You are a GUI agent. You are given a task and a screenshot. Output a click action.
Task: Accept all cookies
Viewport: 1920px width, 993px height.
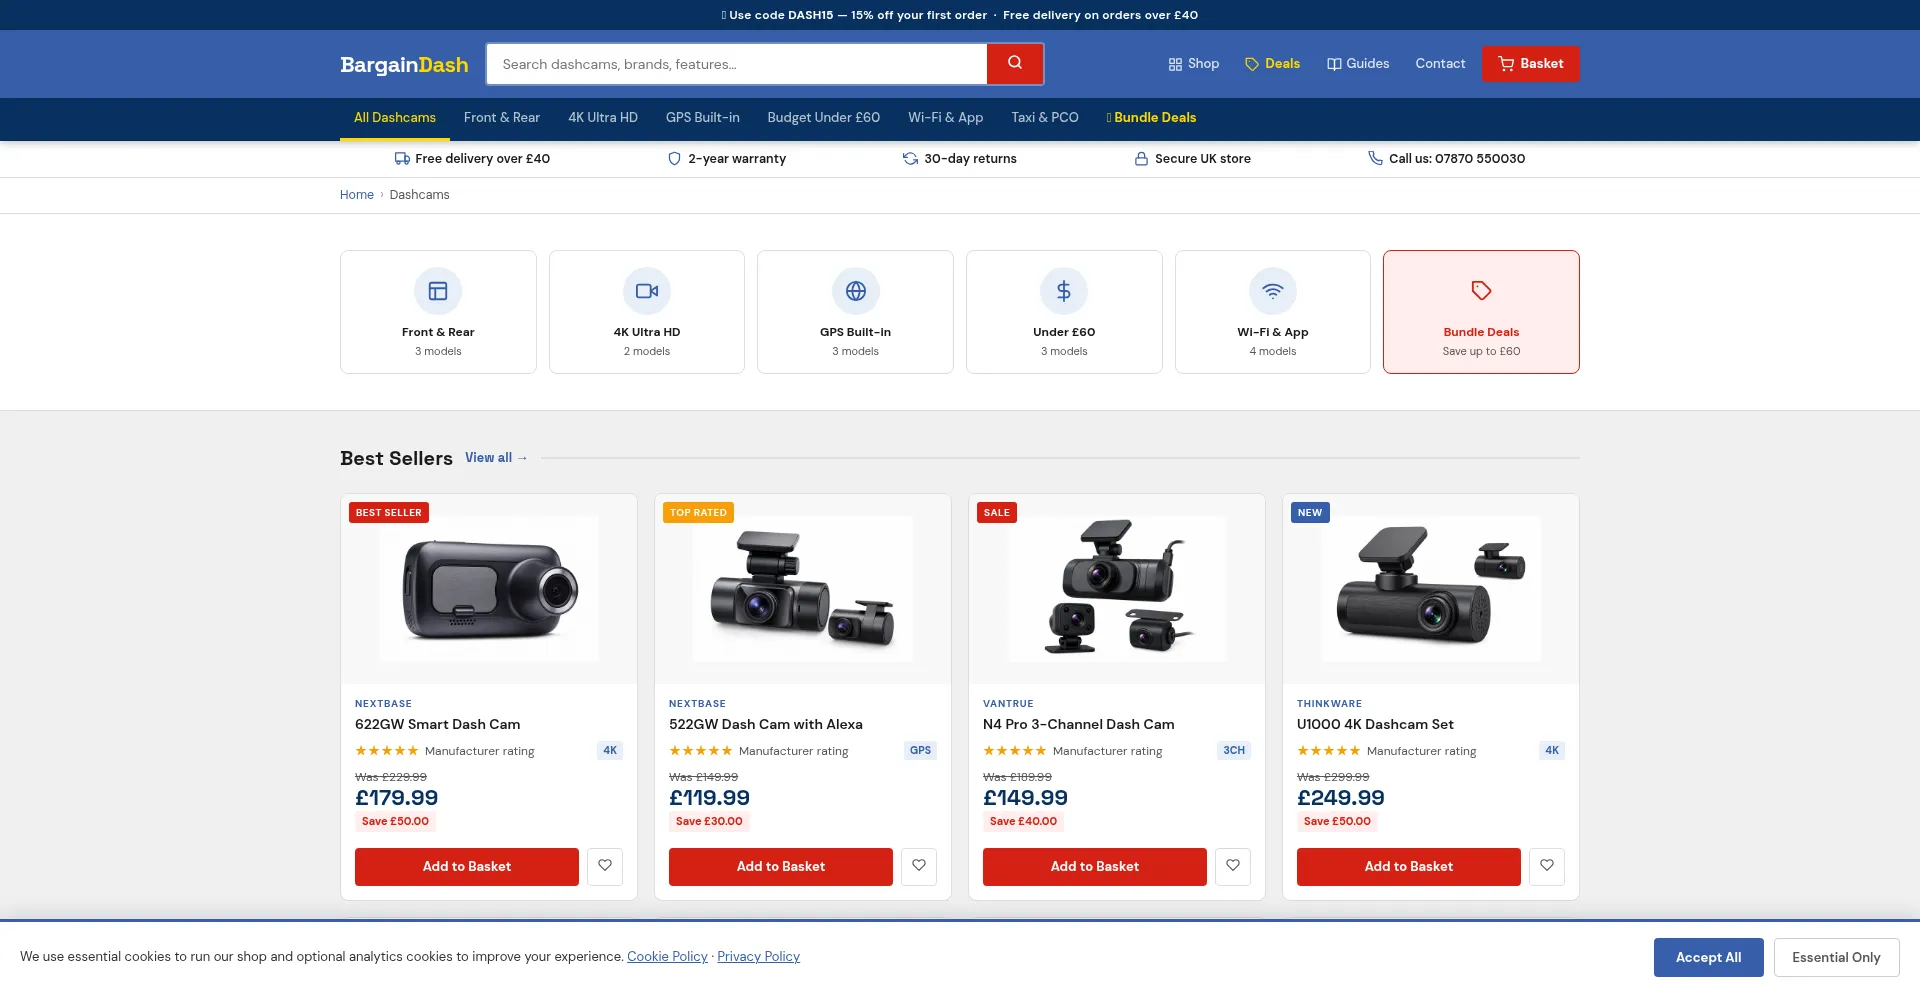click(1709, 957)
